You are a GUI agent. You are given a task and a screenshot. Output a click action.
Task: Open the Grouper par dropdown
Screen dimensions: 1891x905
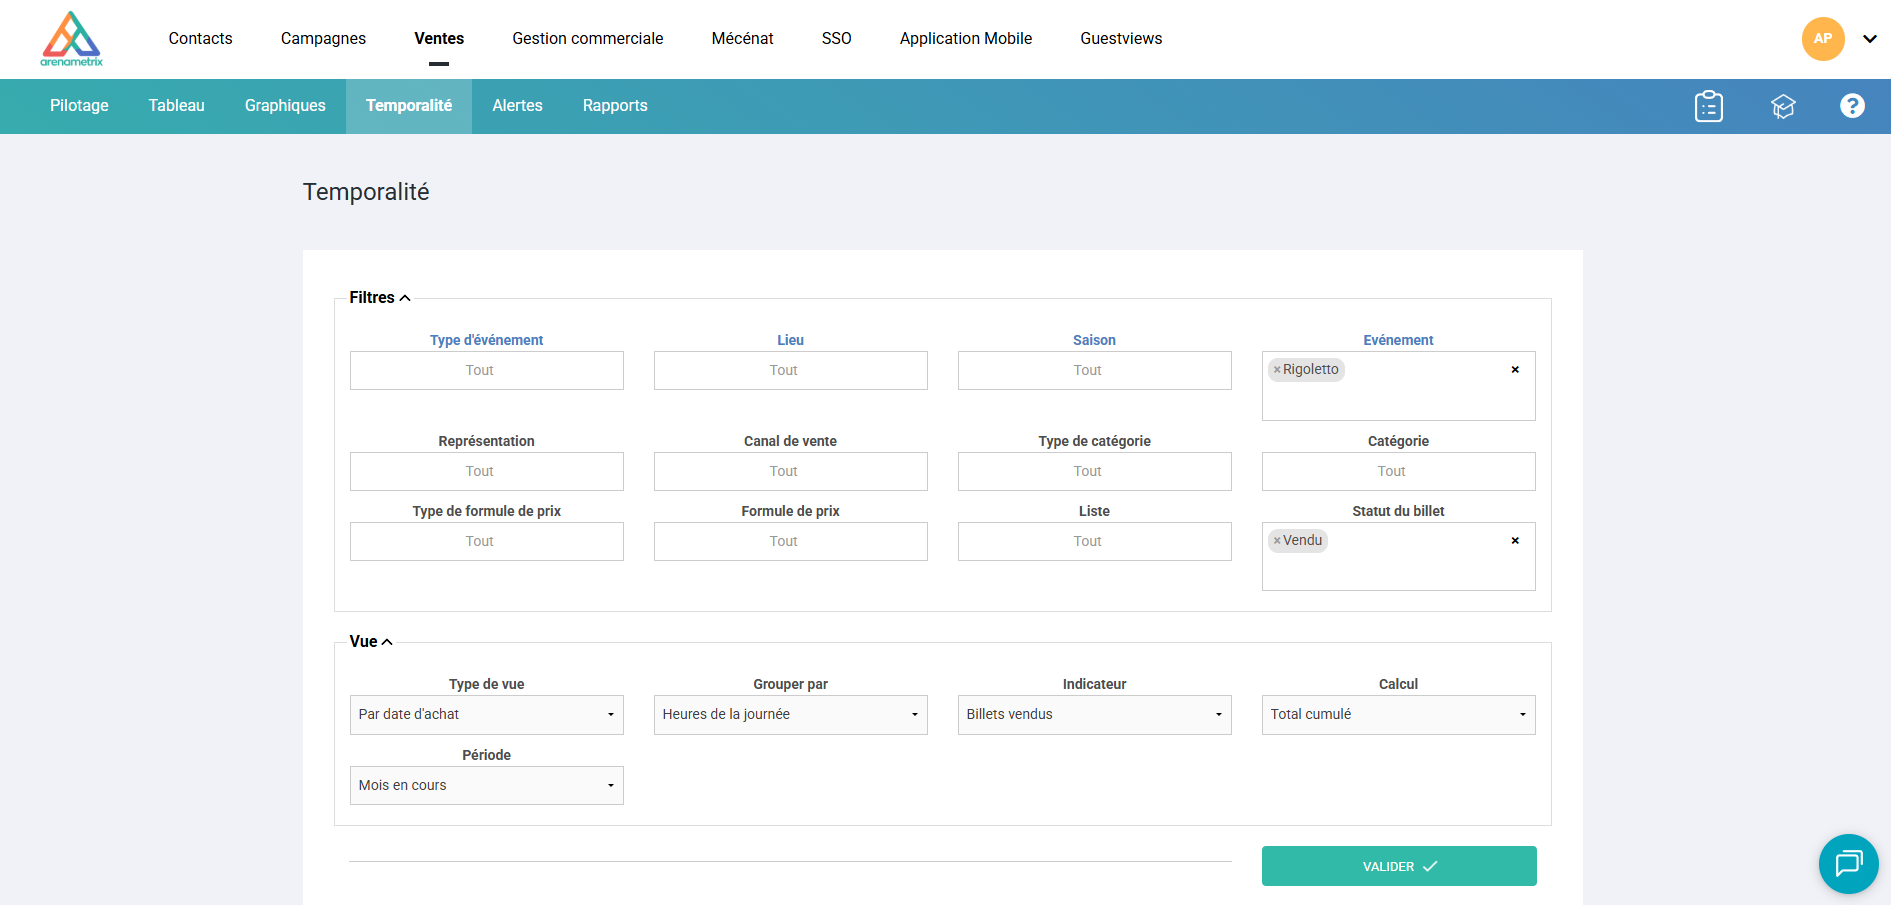[x=790, y=715]
